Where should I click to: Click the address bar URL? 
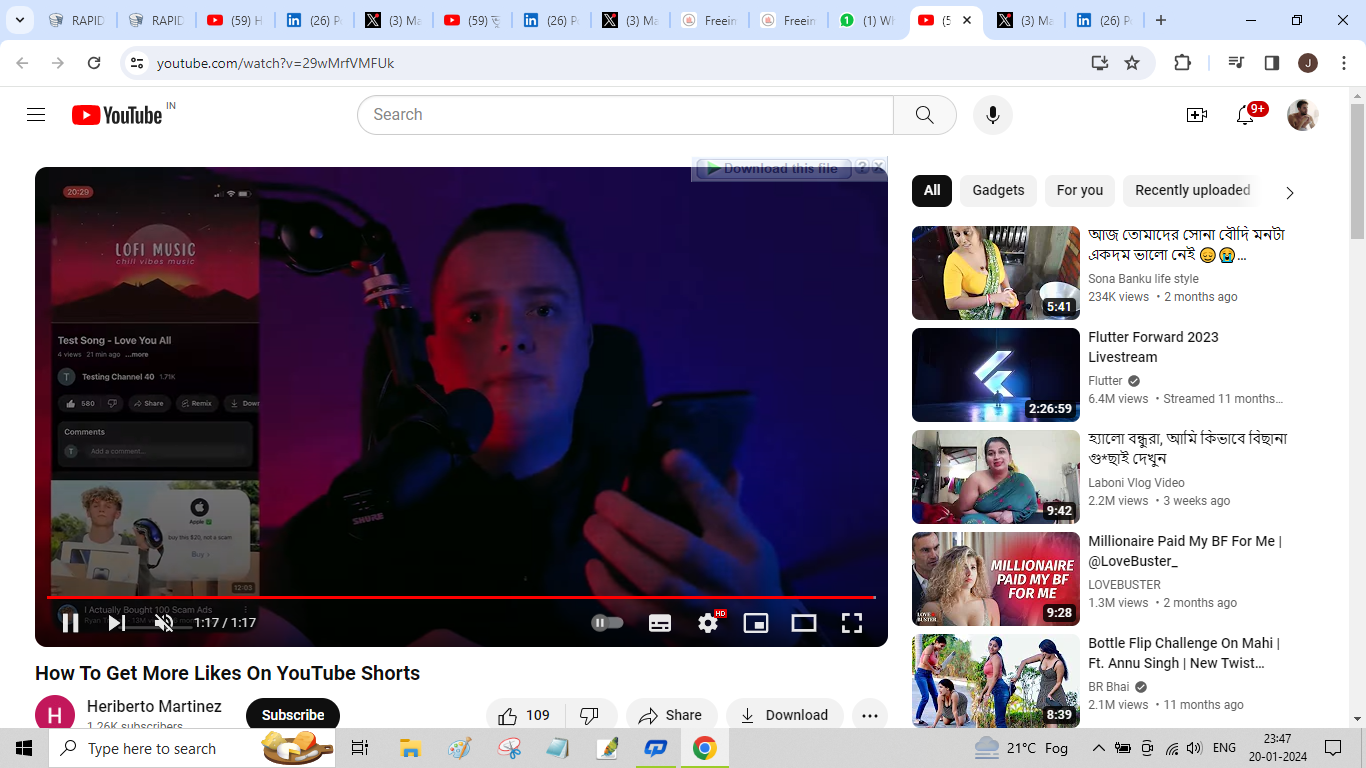click(x=276, y=63)
